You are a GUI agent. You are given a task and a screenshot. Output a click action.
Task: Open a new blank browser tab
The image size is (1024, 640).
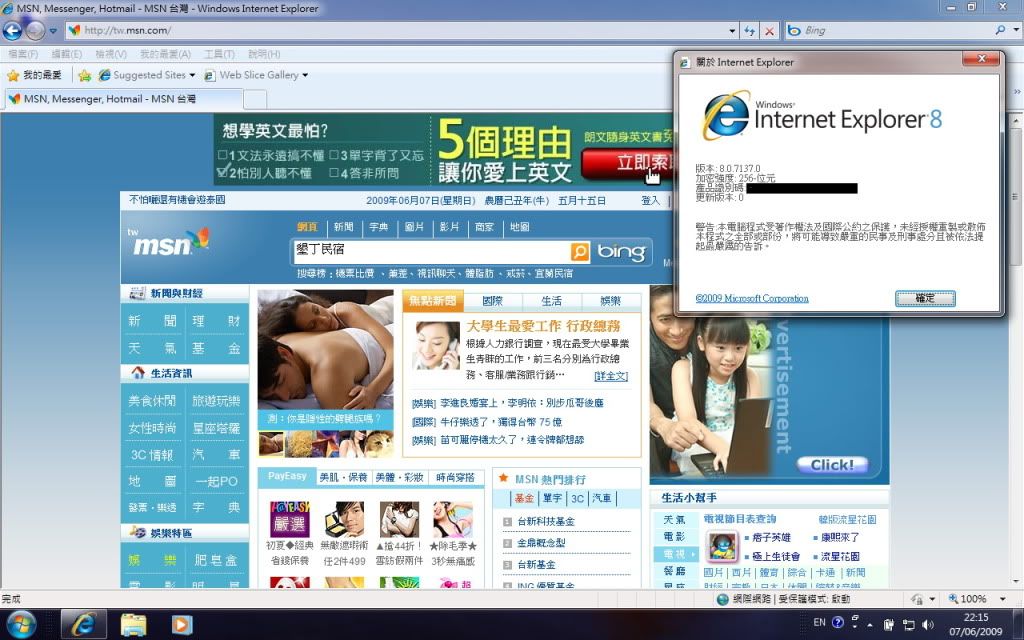coord(255,99)
